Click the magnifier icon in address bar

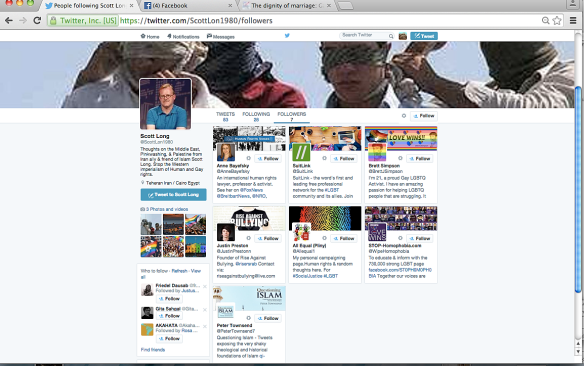[545, 20]
